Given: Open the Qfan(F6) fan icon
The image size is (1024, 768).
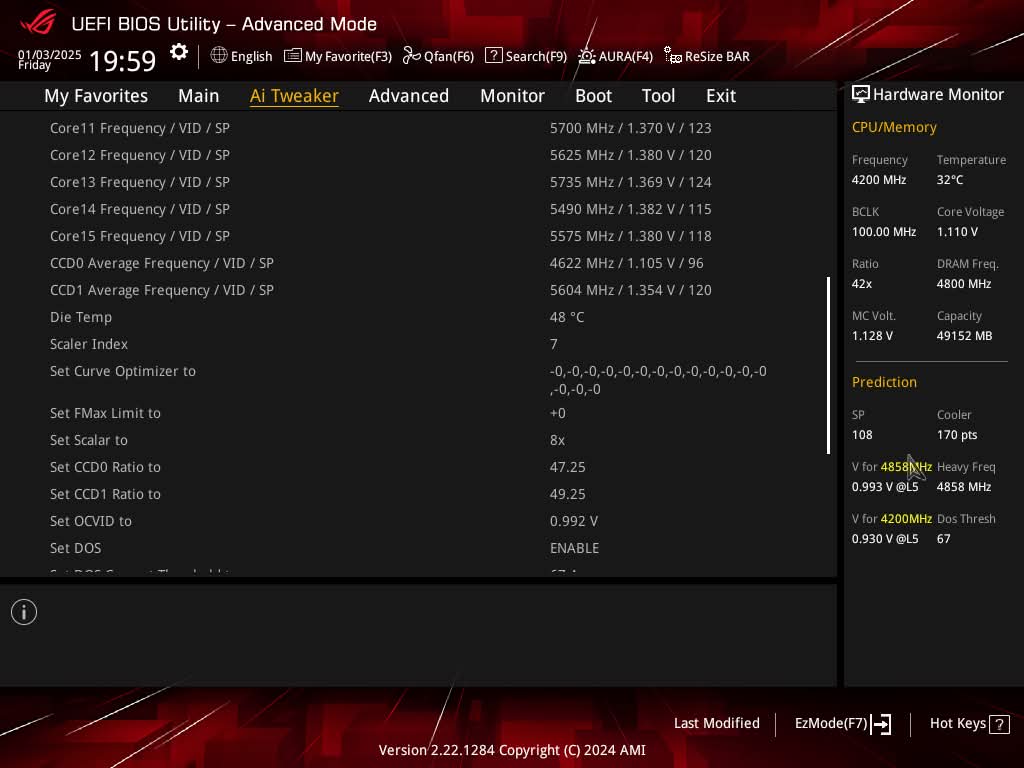Looking at the screenshot, I should [x=411, y=56].
